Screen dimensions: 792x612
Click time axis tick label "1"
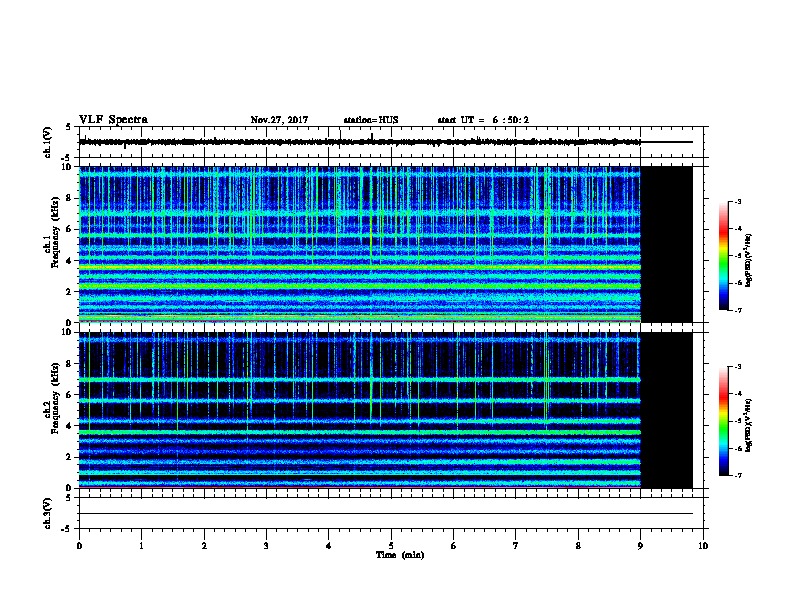(x=141, y=546)
